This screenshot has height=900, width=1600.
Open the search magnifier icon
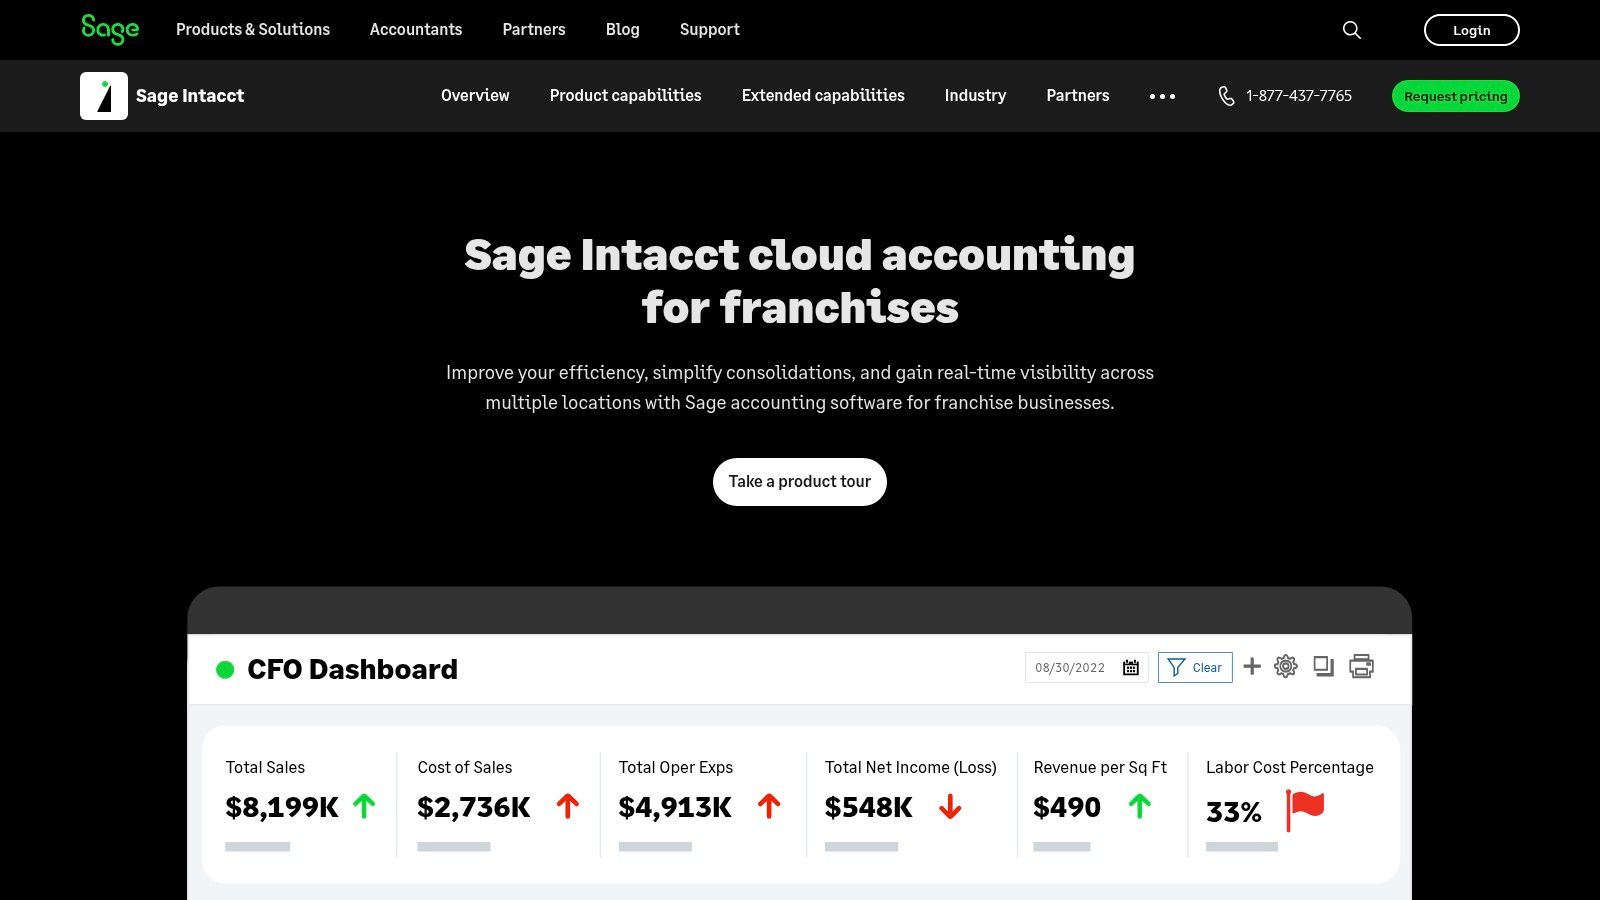(1352, 30)
